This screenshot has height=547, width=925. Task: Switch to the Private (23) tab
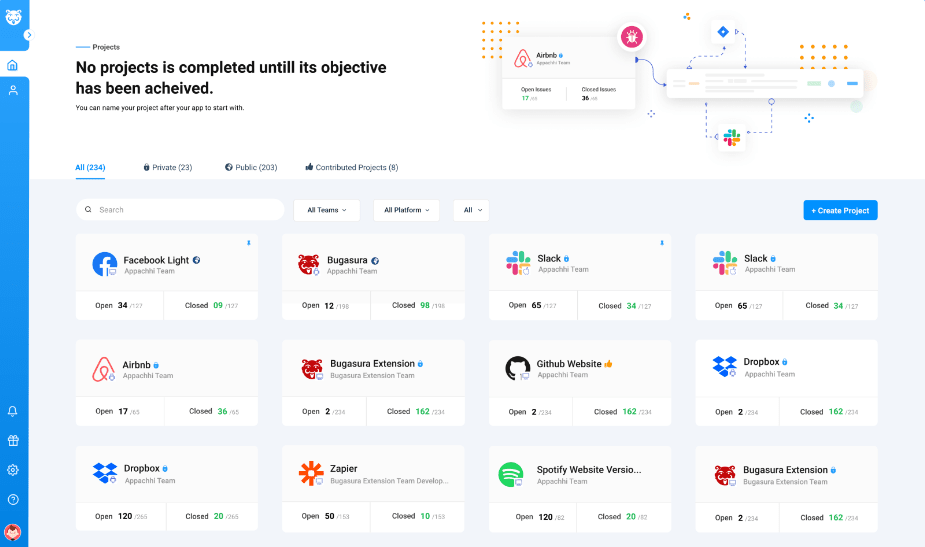[167, 167]
